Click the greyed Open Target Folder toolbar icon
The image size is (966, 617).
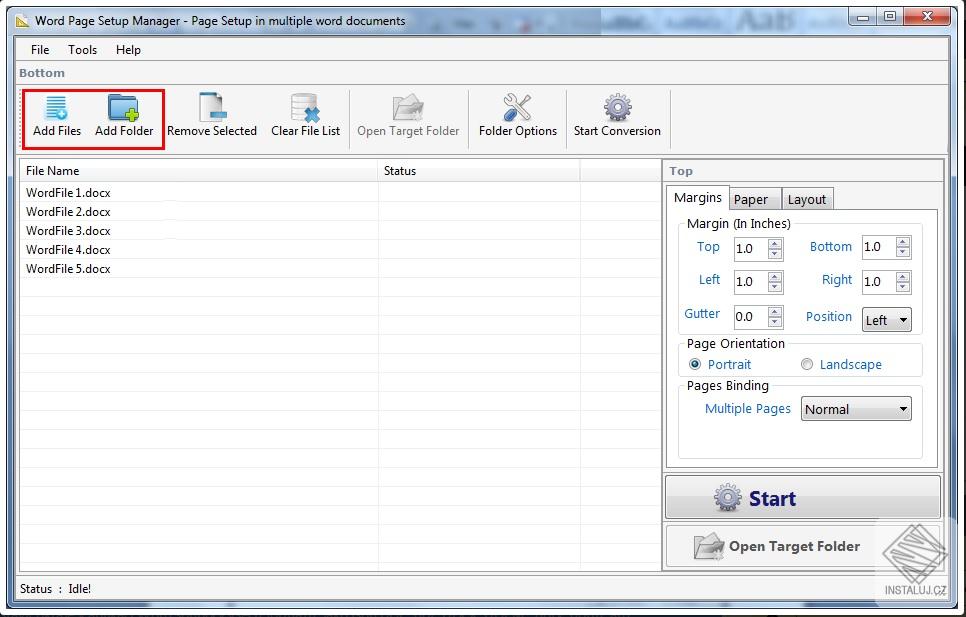(408, 108)
